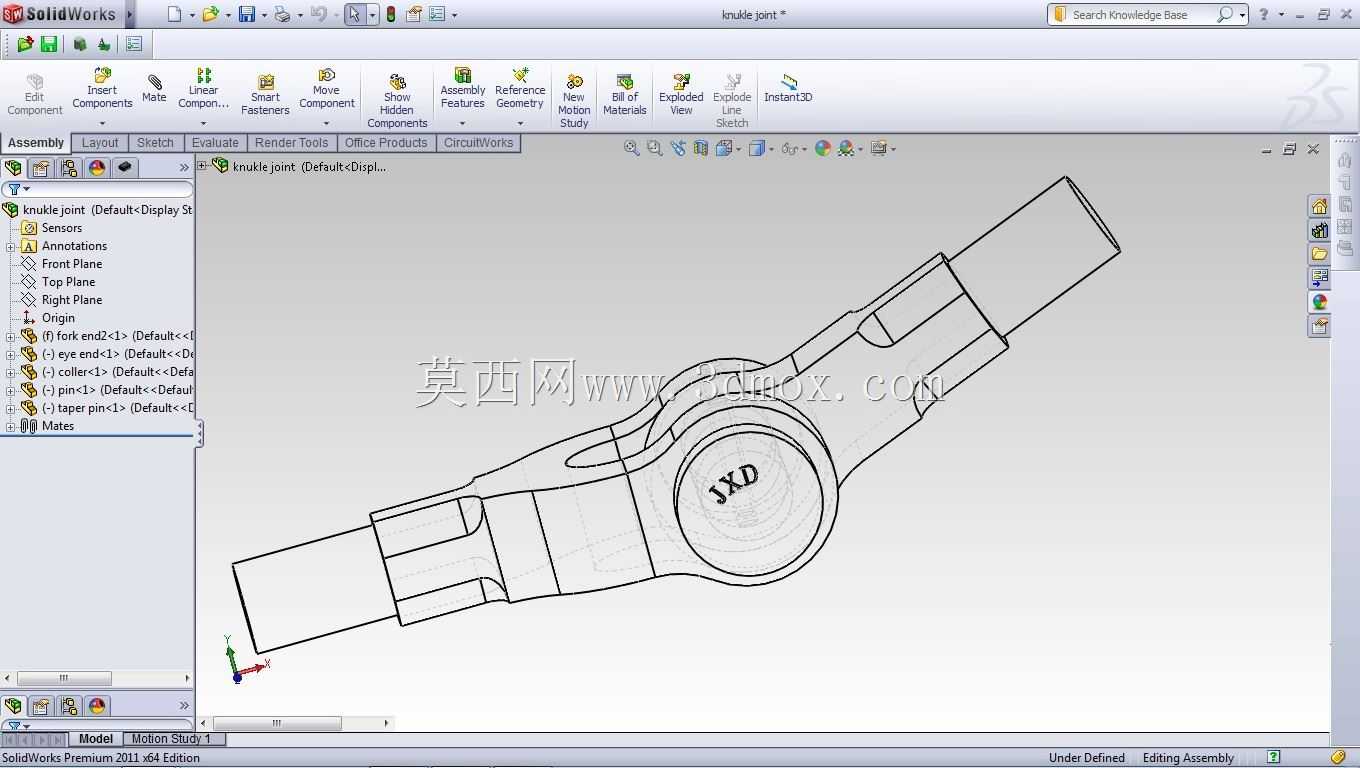1360x768 pixels.
Task: Click the Linear Component Pattern tool
Action: (x=203, y=89)
